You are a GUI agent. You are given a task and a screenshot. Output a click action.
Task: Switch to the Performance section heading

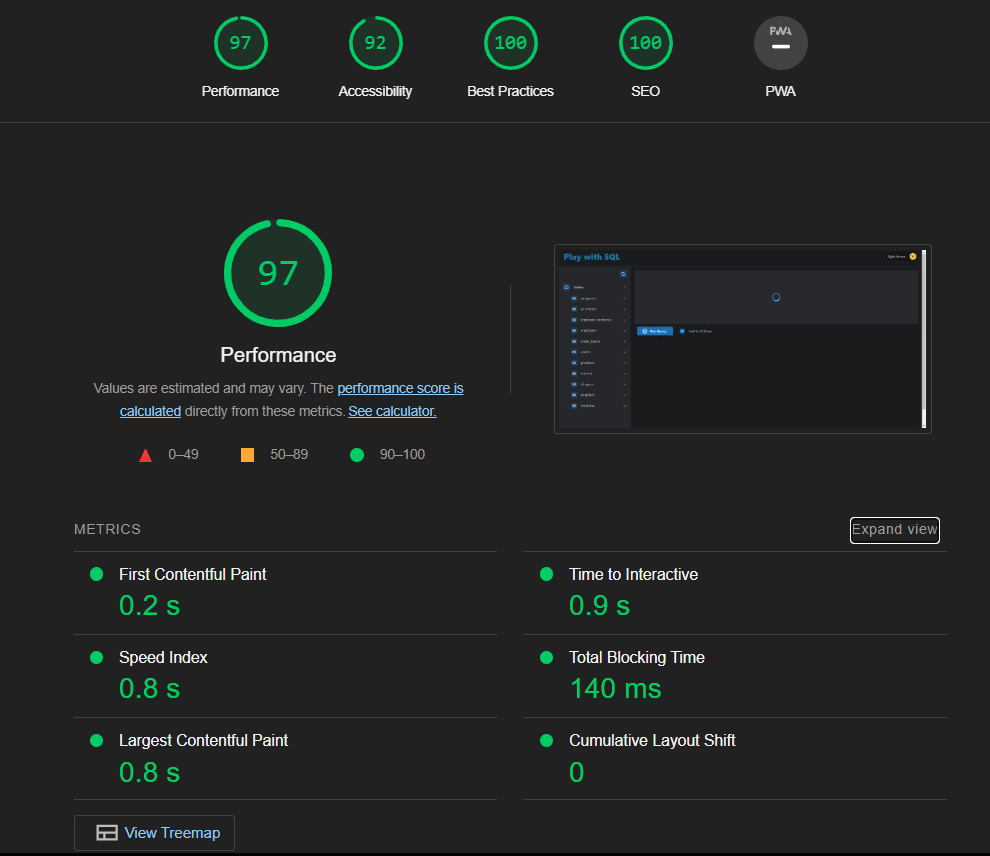[x=278, y=354]
